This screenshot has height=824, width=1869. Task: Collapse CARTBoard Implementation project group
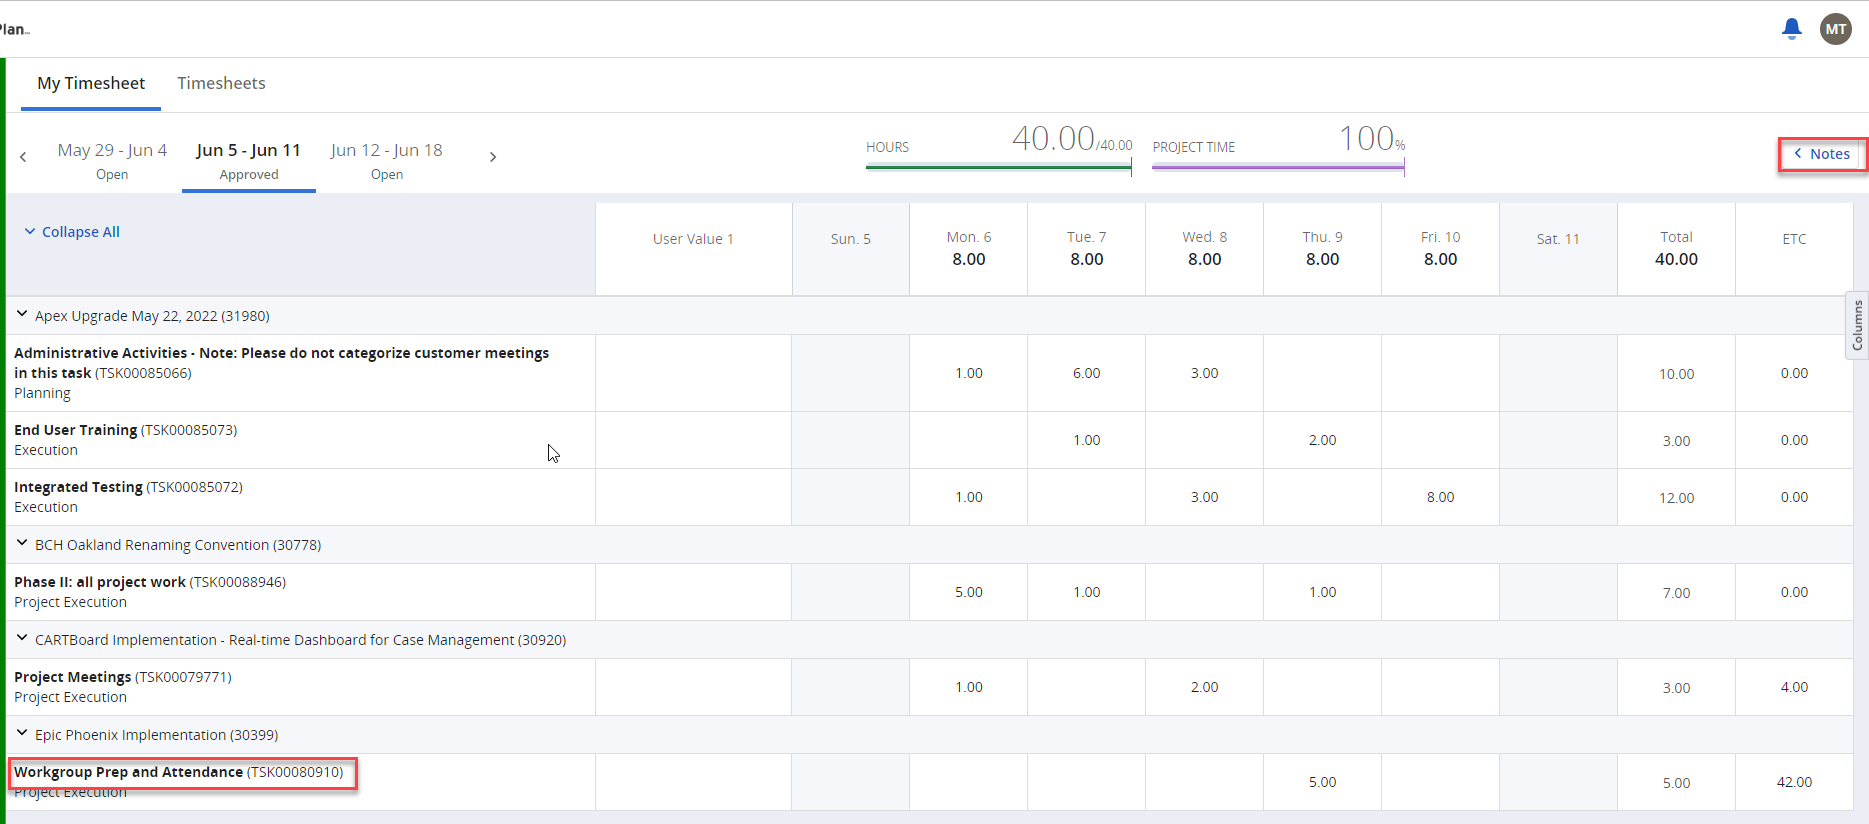pos(22,639)
